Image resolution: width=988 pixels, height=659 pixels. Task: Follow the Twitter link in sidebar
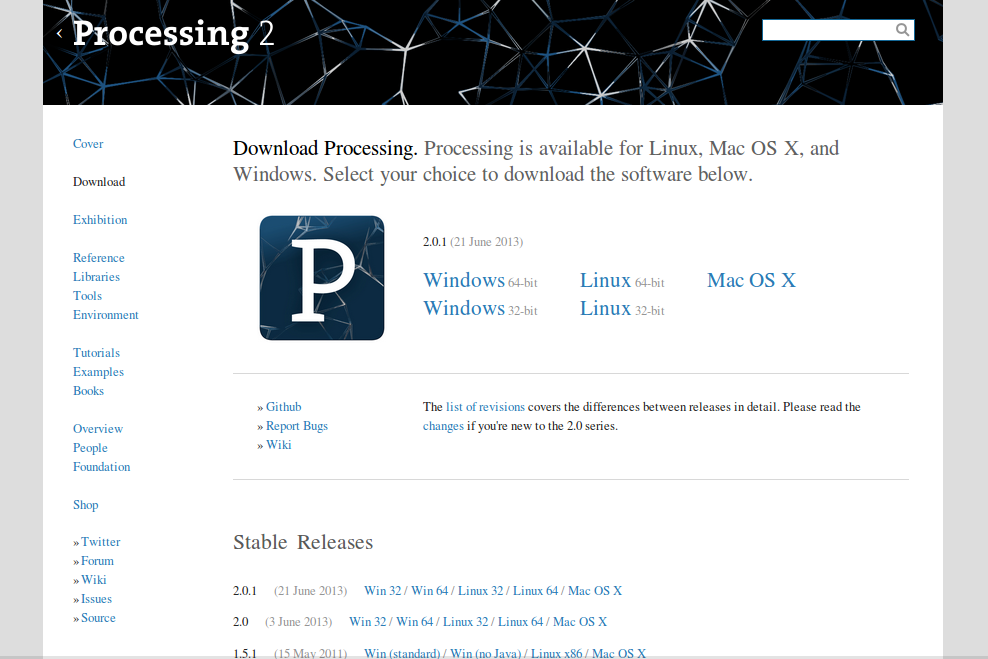coord(101,542)
